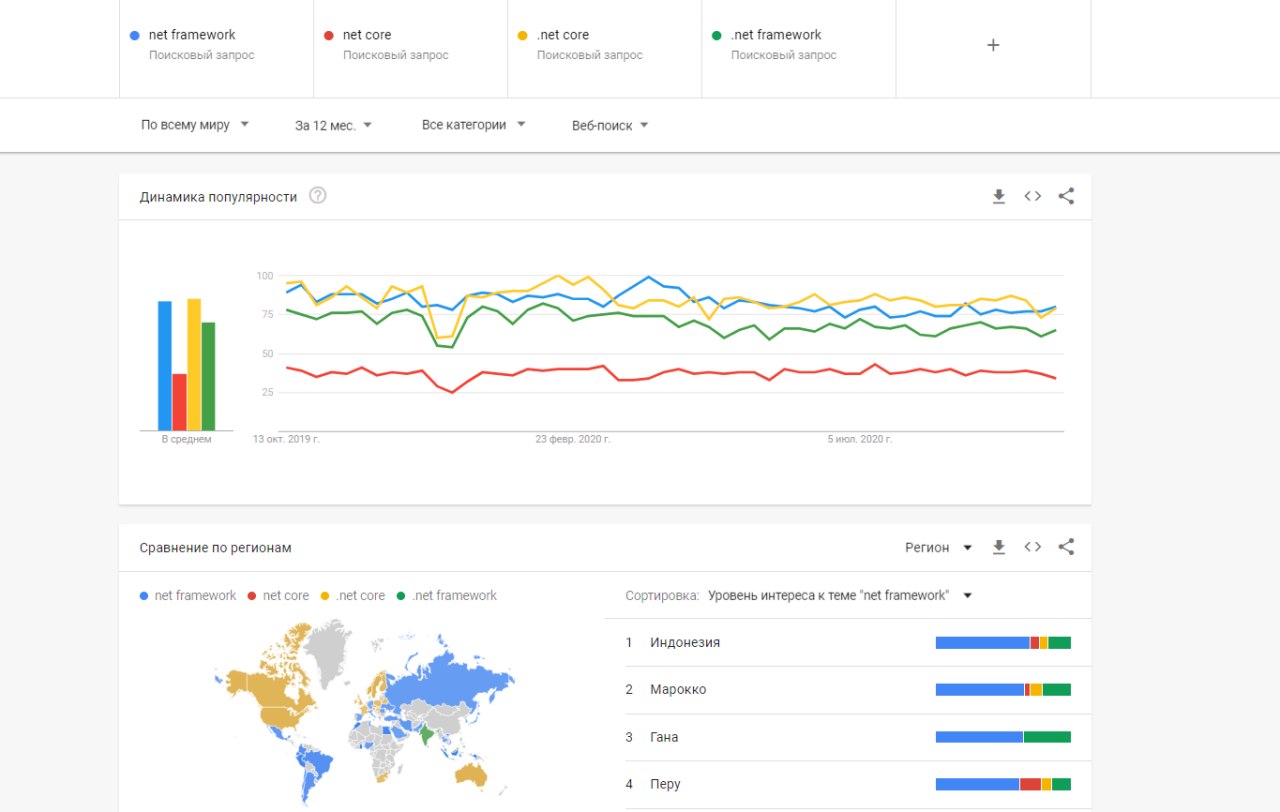This screenshot has height=812, width=1280.
Task: Open embed code for Сравнение по регионам
Action: (1033, 547)
